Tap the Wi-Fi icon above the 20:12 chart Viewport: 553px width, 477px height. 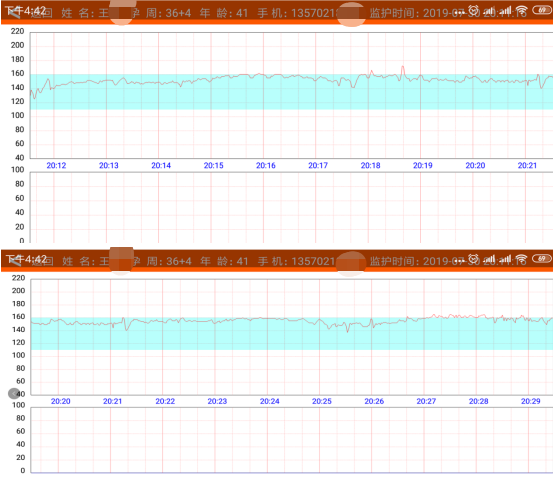coord(521,11)
